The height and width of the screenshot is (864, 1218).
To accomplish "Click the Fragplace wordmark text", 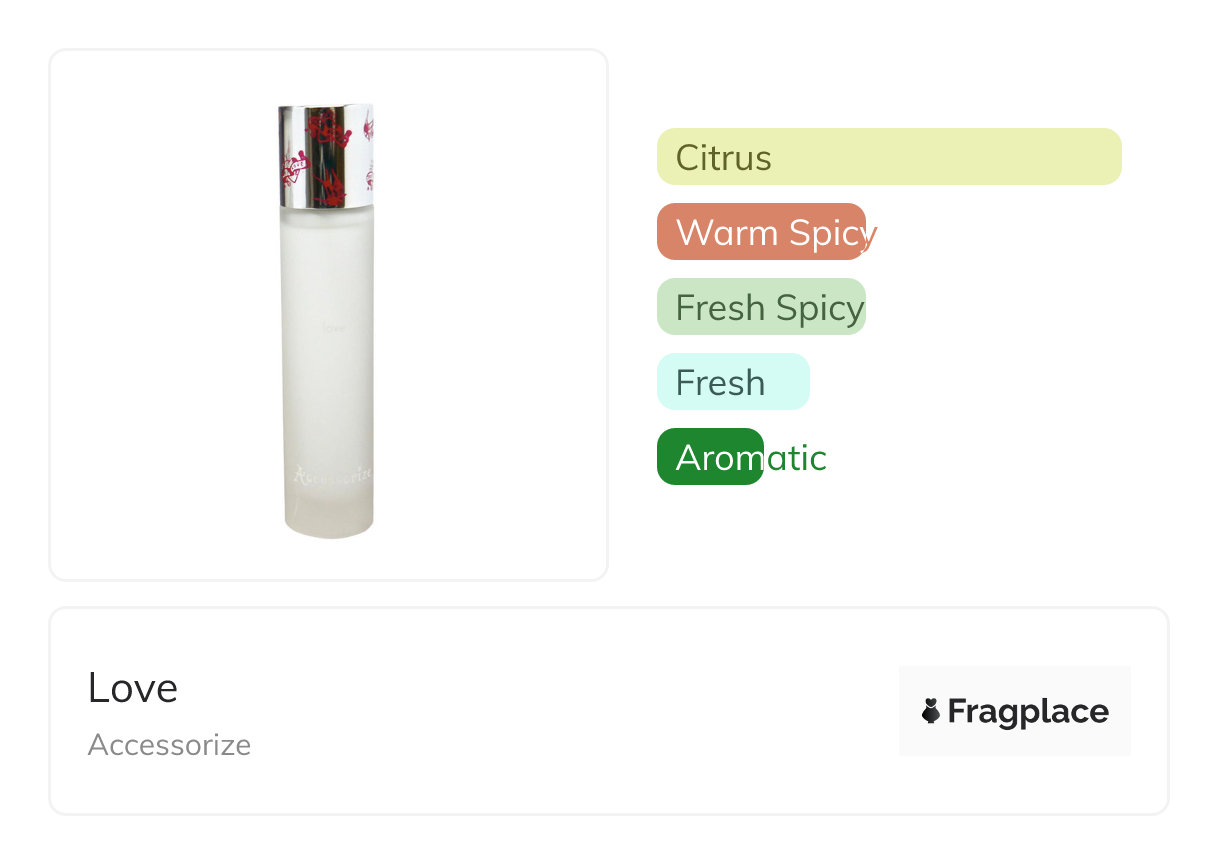I will pos(1028,711).
